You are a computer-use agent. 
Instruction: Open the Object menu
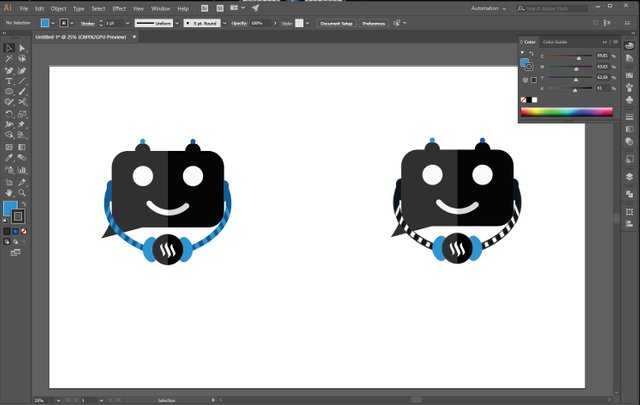pos(58,9)
